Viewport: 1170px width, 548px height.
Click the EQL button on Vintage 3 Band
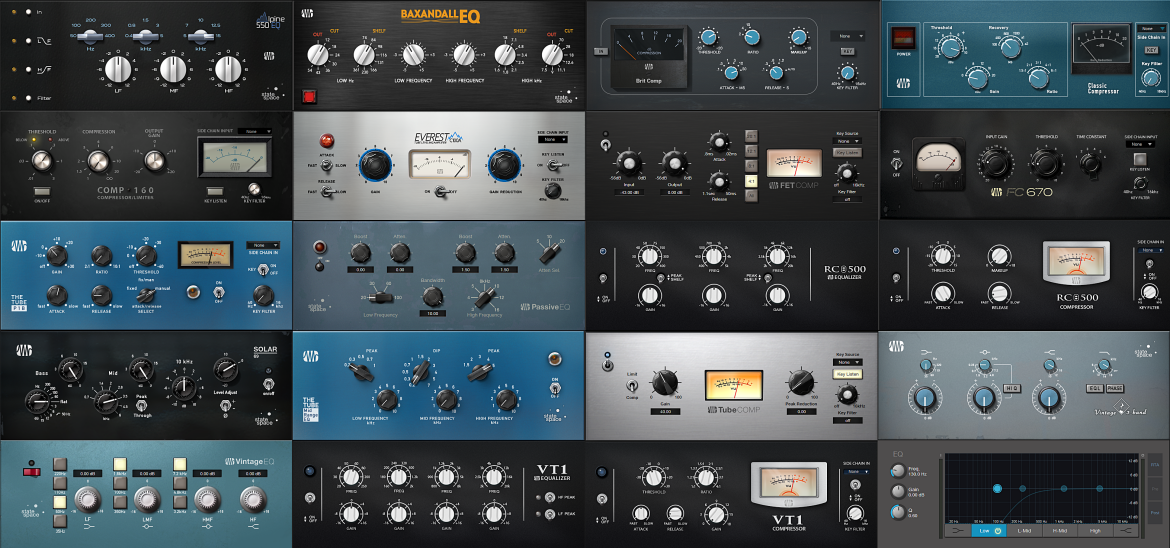pos(1095,388)
